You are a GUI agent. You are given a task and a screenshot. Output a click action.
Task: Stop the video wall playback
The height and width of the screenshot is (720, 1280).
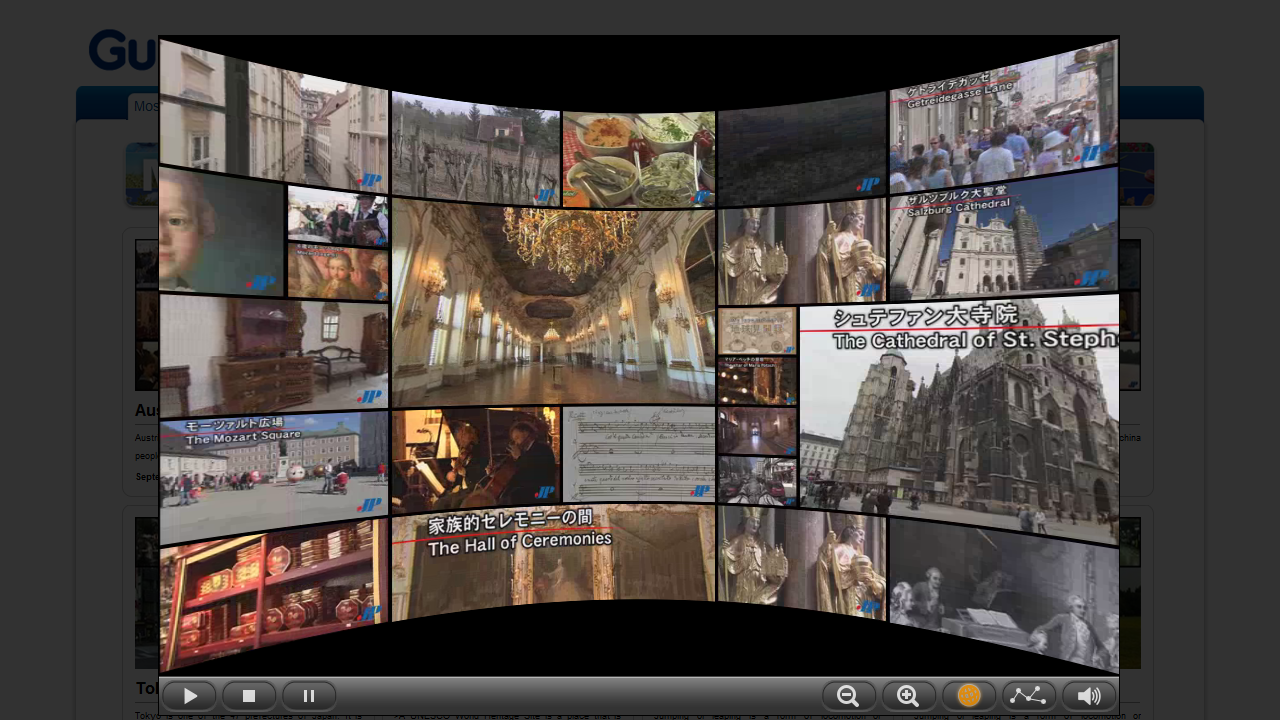pyautogui.click(x=249, y=696)
